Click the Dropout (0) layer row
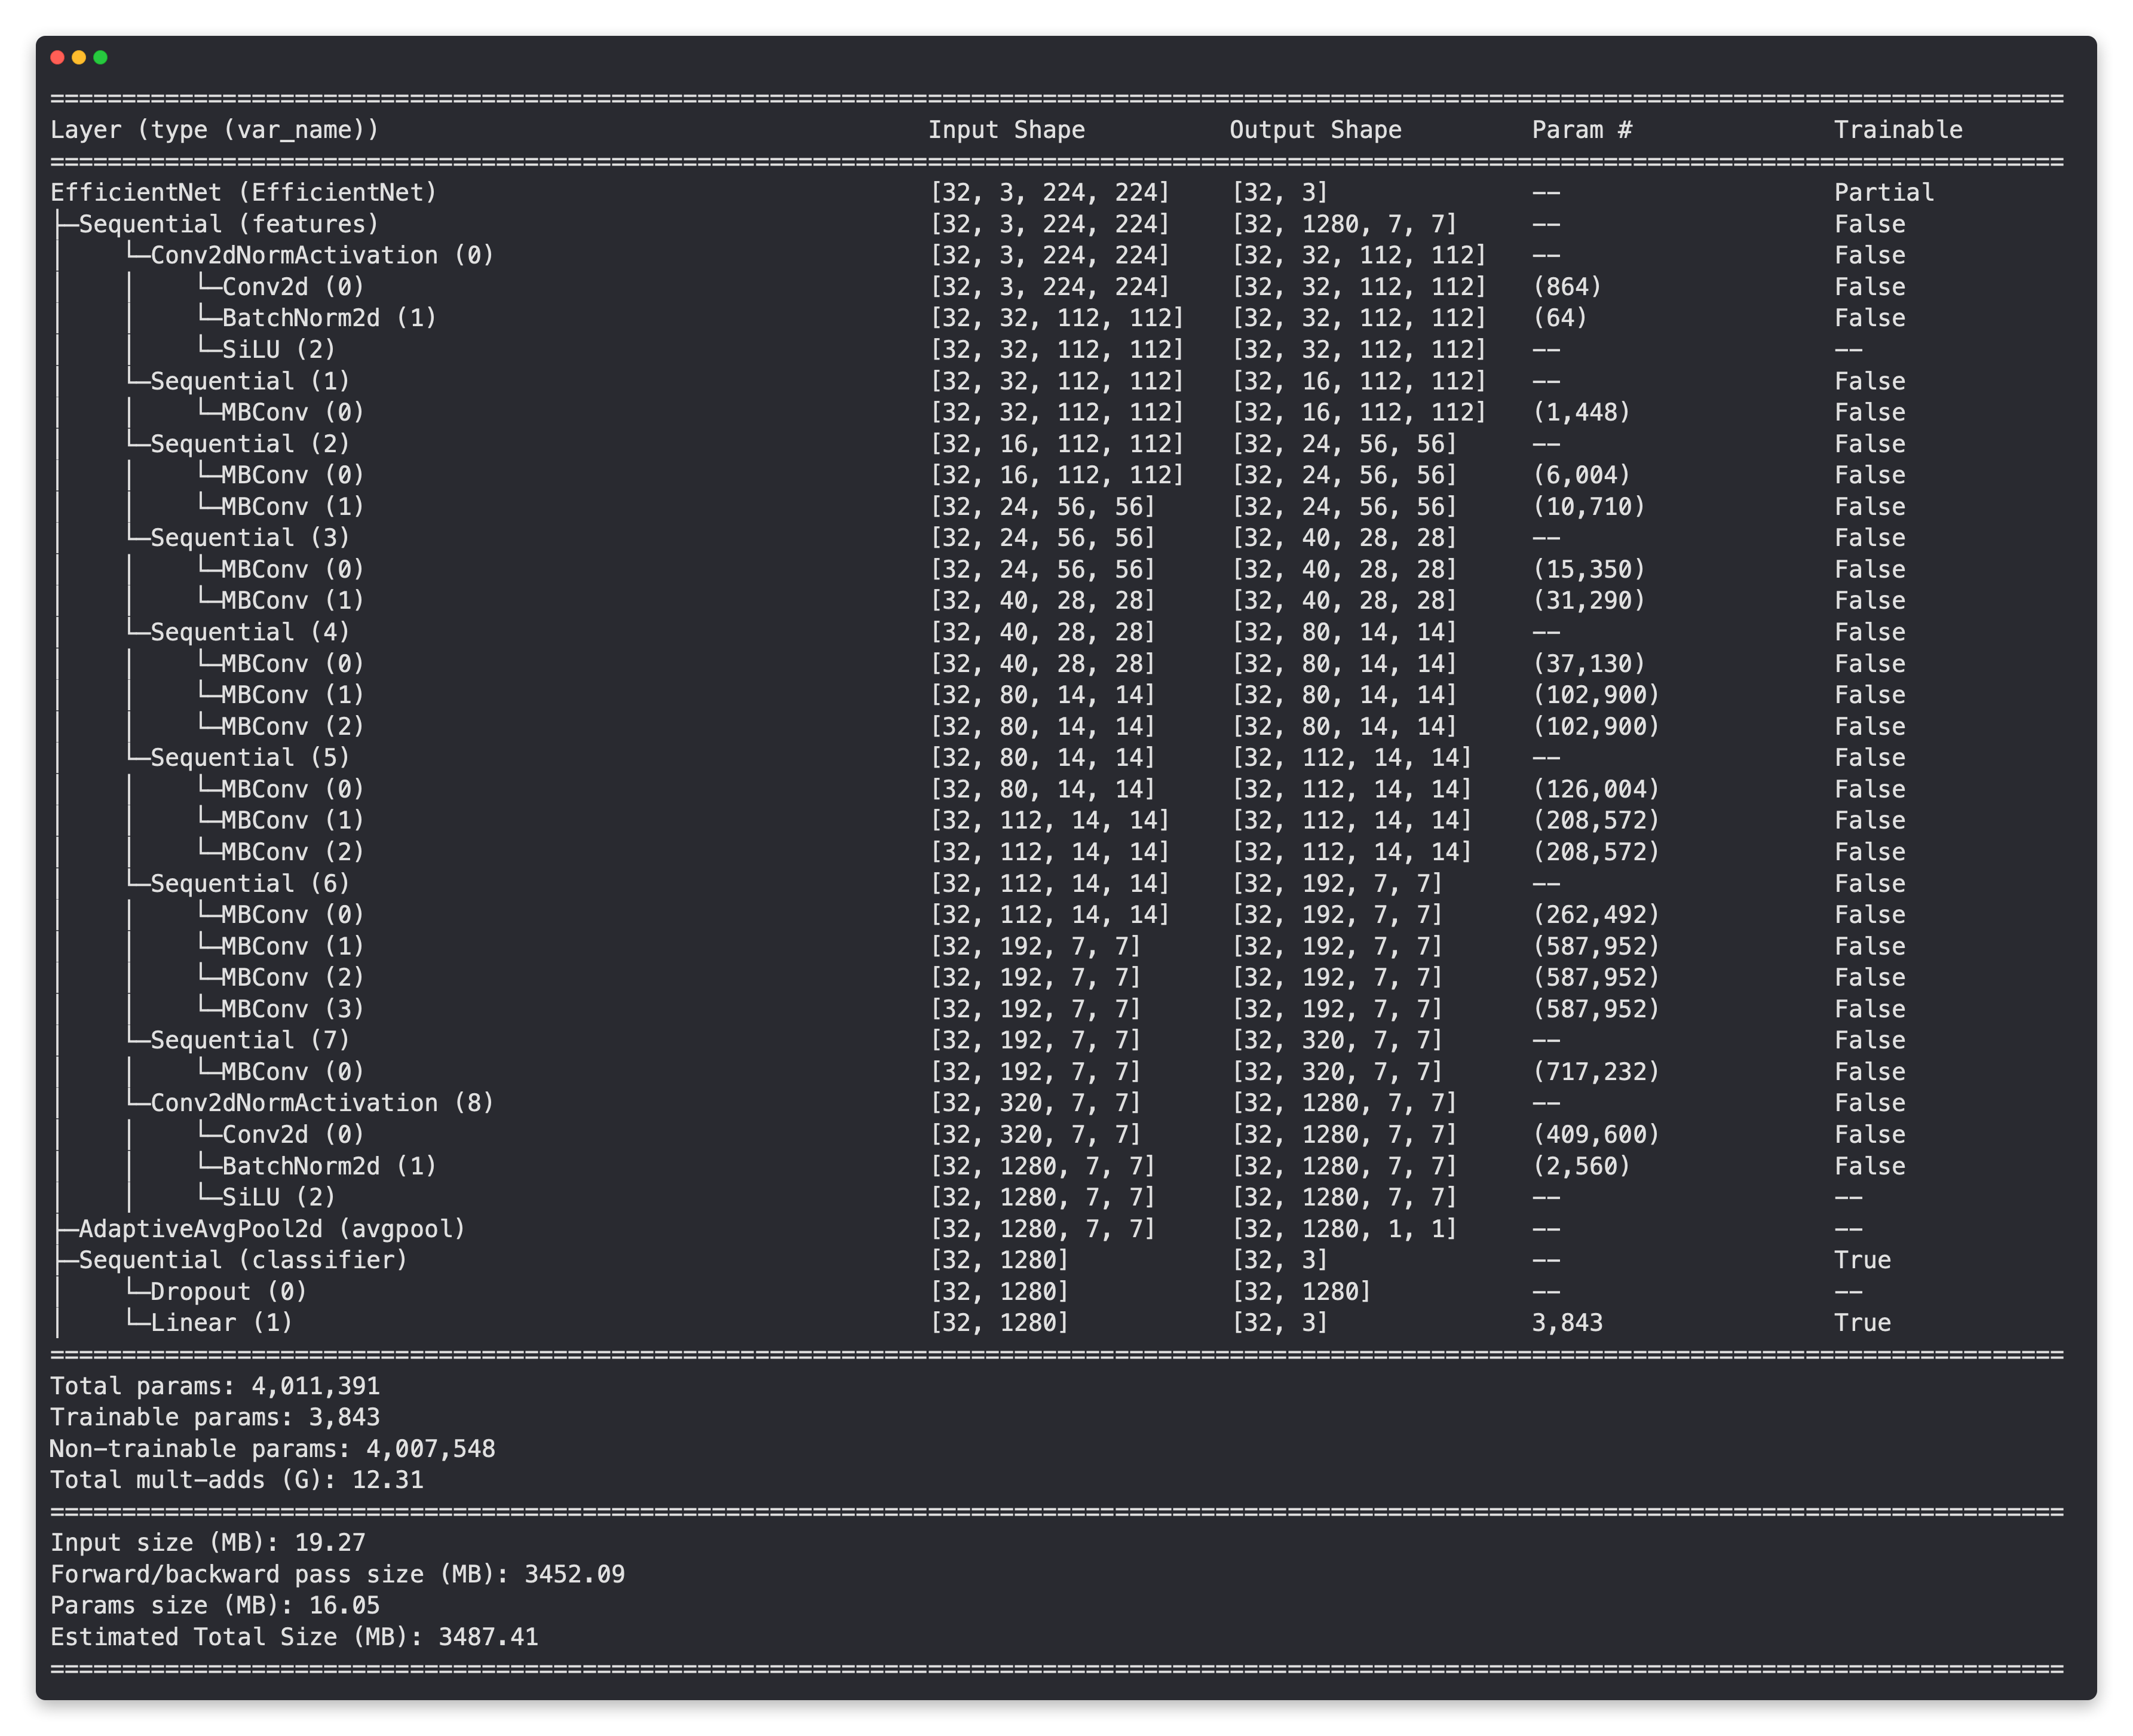2133x1736 pixels. pyautogui.click(x=228, y=1292)
